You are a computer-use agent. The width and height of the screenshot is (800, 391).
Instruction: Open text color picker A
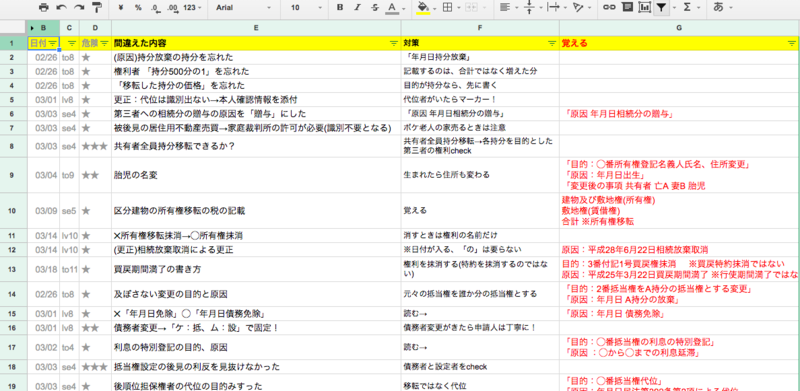pyautogui.click(x=392, y=8)
